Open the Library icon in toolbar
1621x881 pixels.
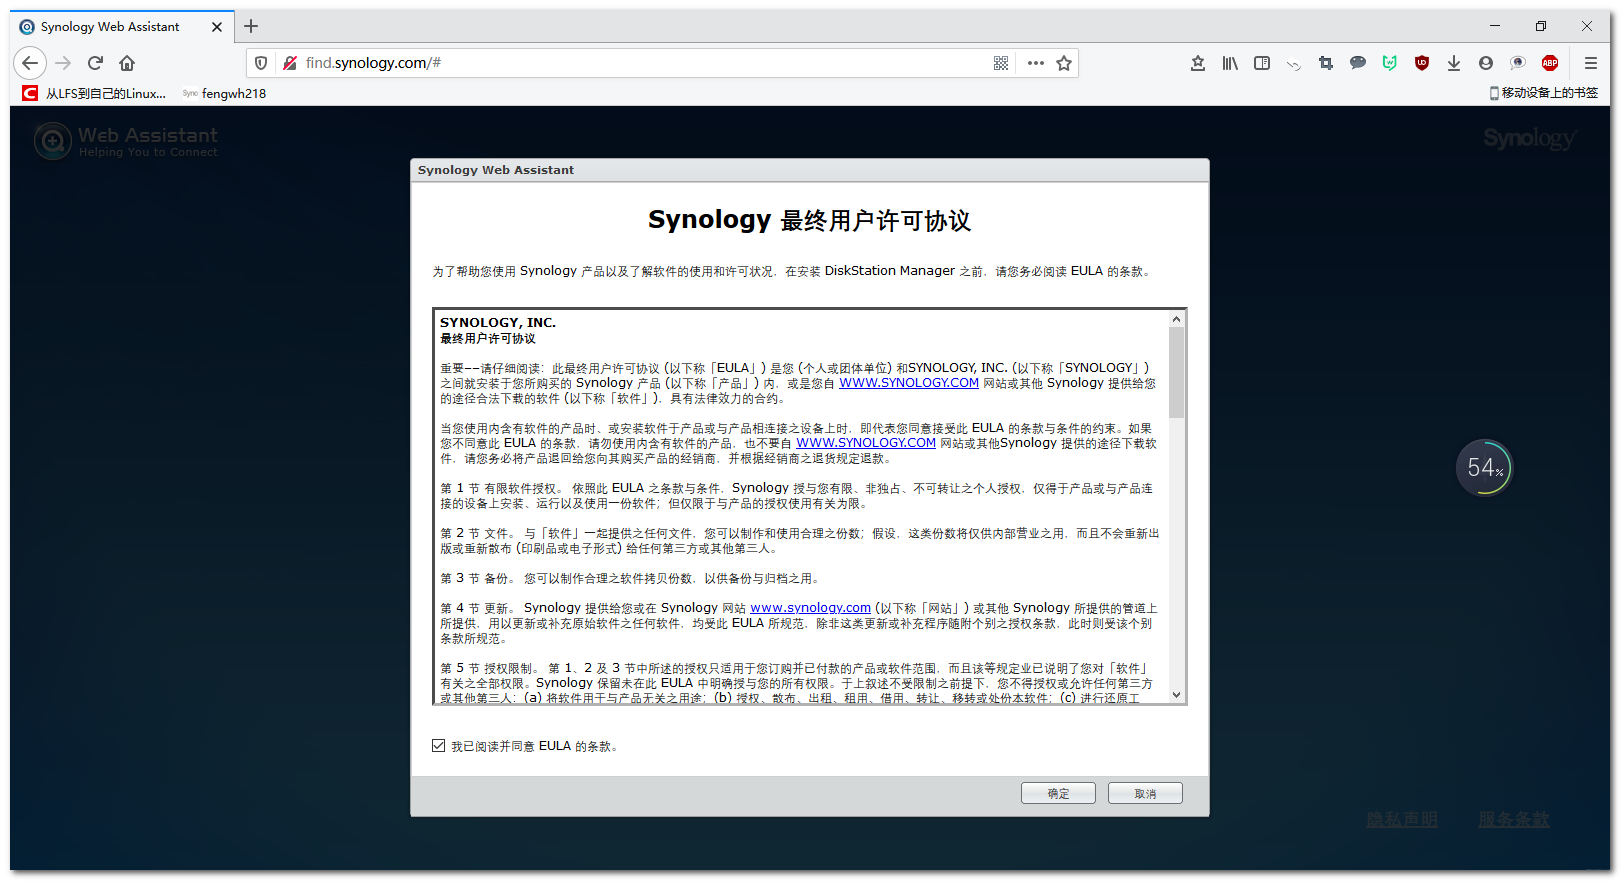coord(1230,63)
